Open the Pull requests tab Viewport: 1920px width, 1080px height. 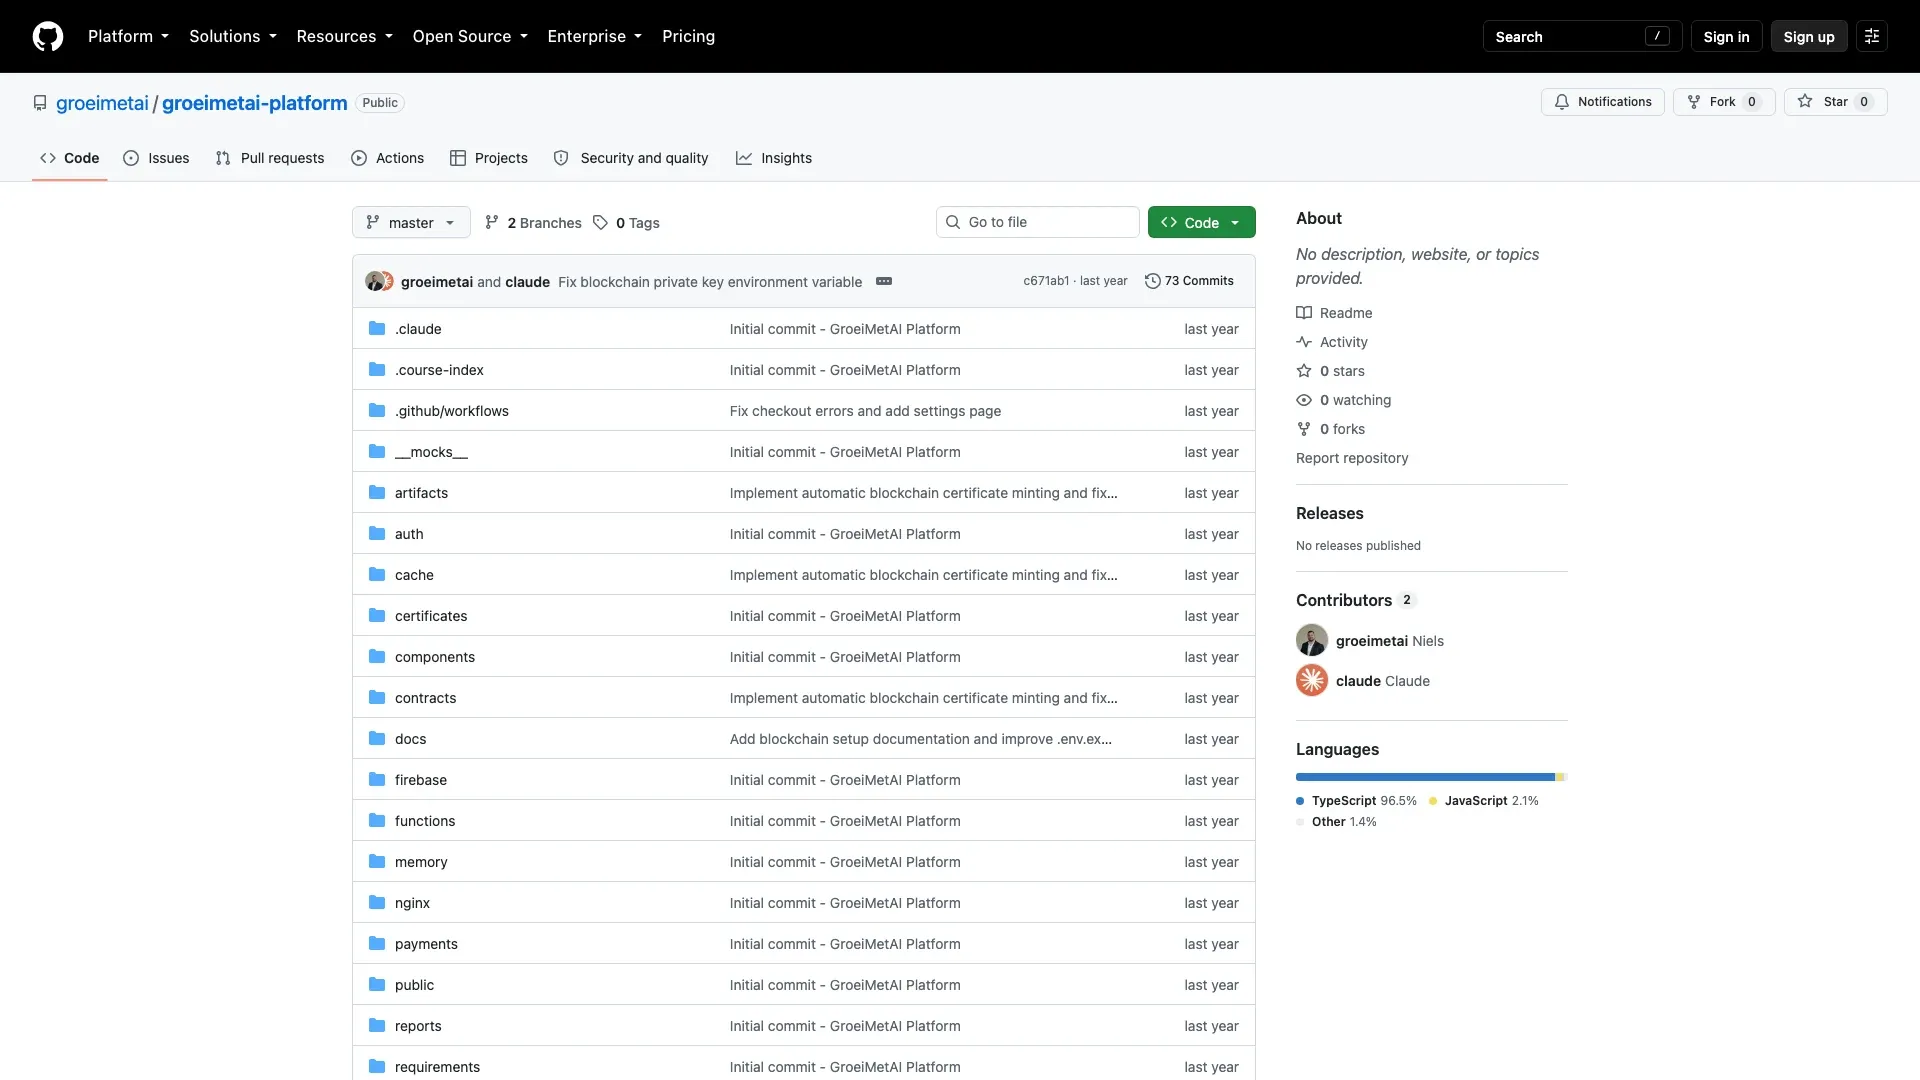point(270,158)
